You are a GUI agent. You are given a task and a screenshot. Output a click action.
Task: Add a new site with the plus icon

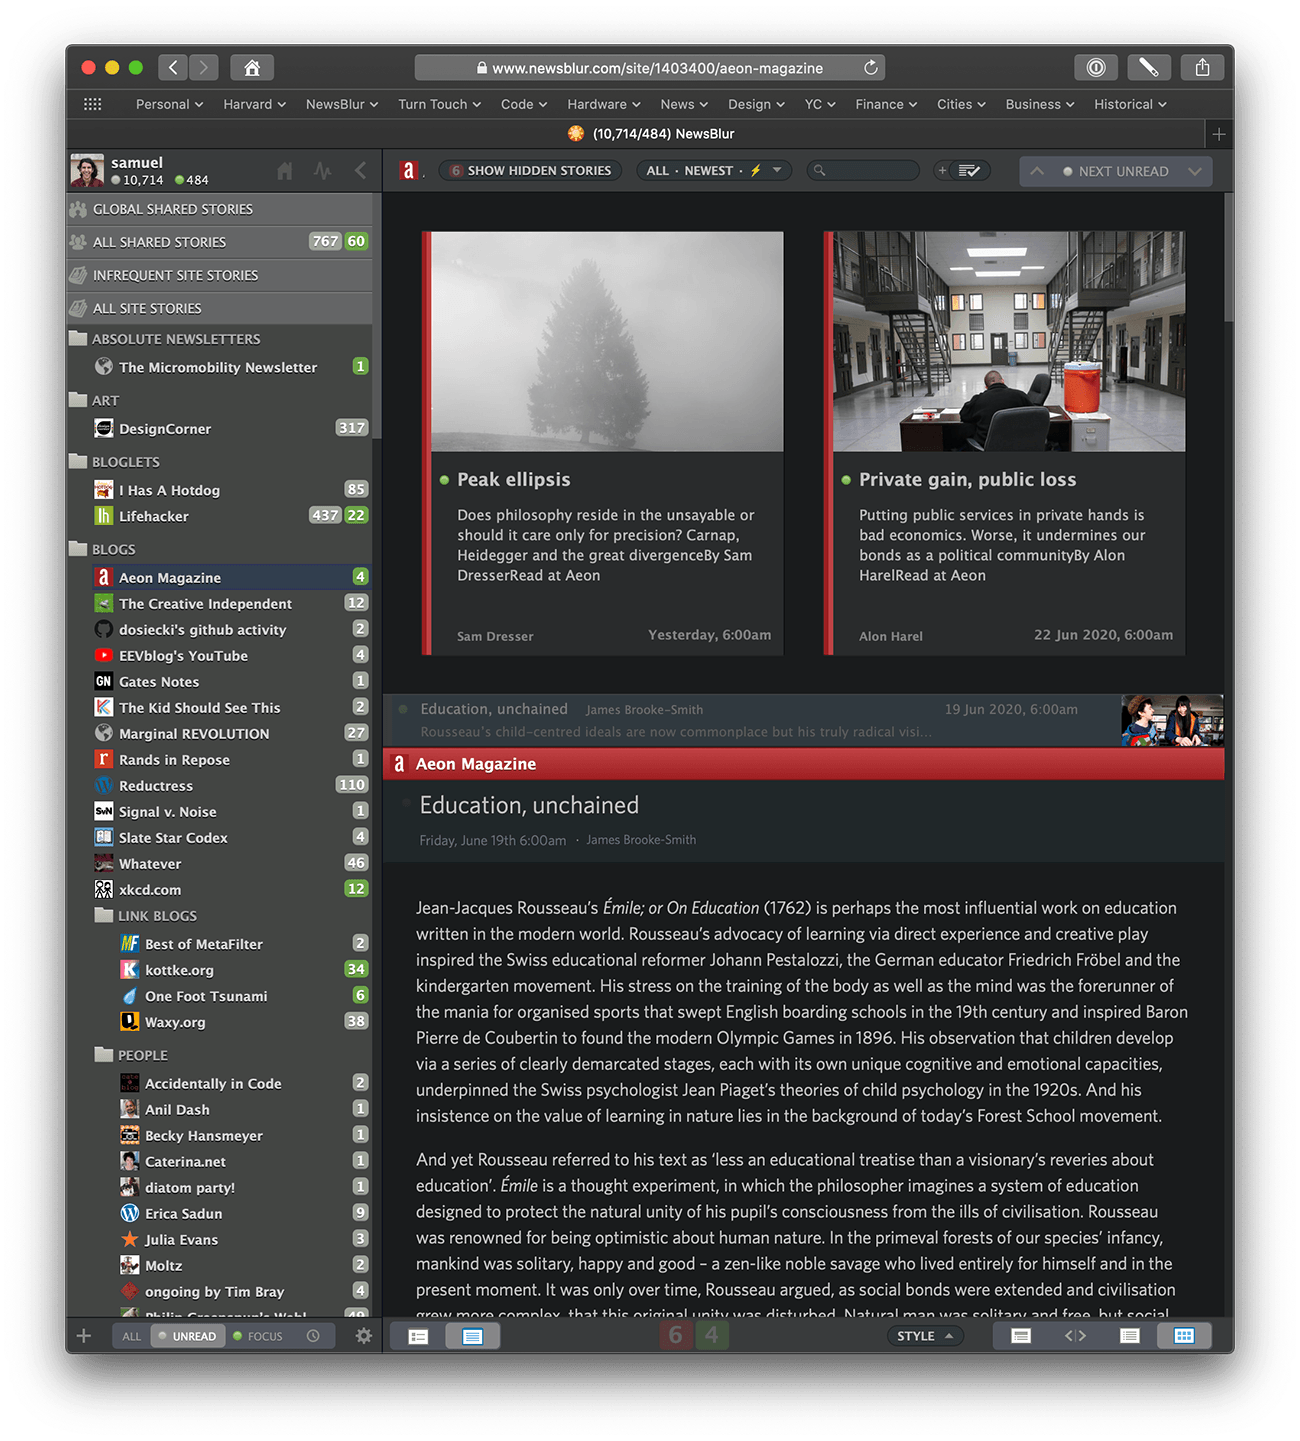[84, 1335]
